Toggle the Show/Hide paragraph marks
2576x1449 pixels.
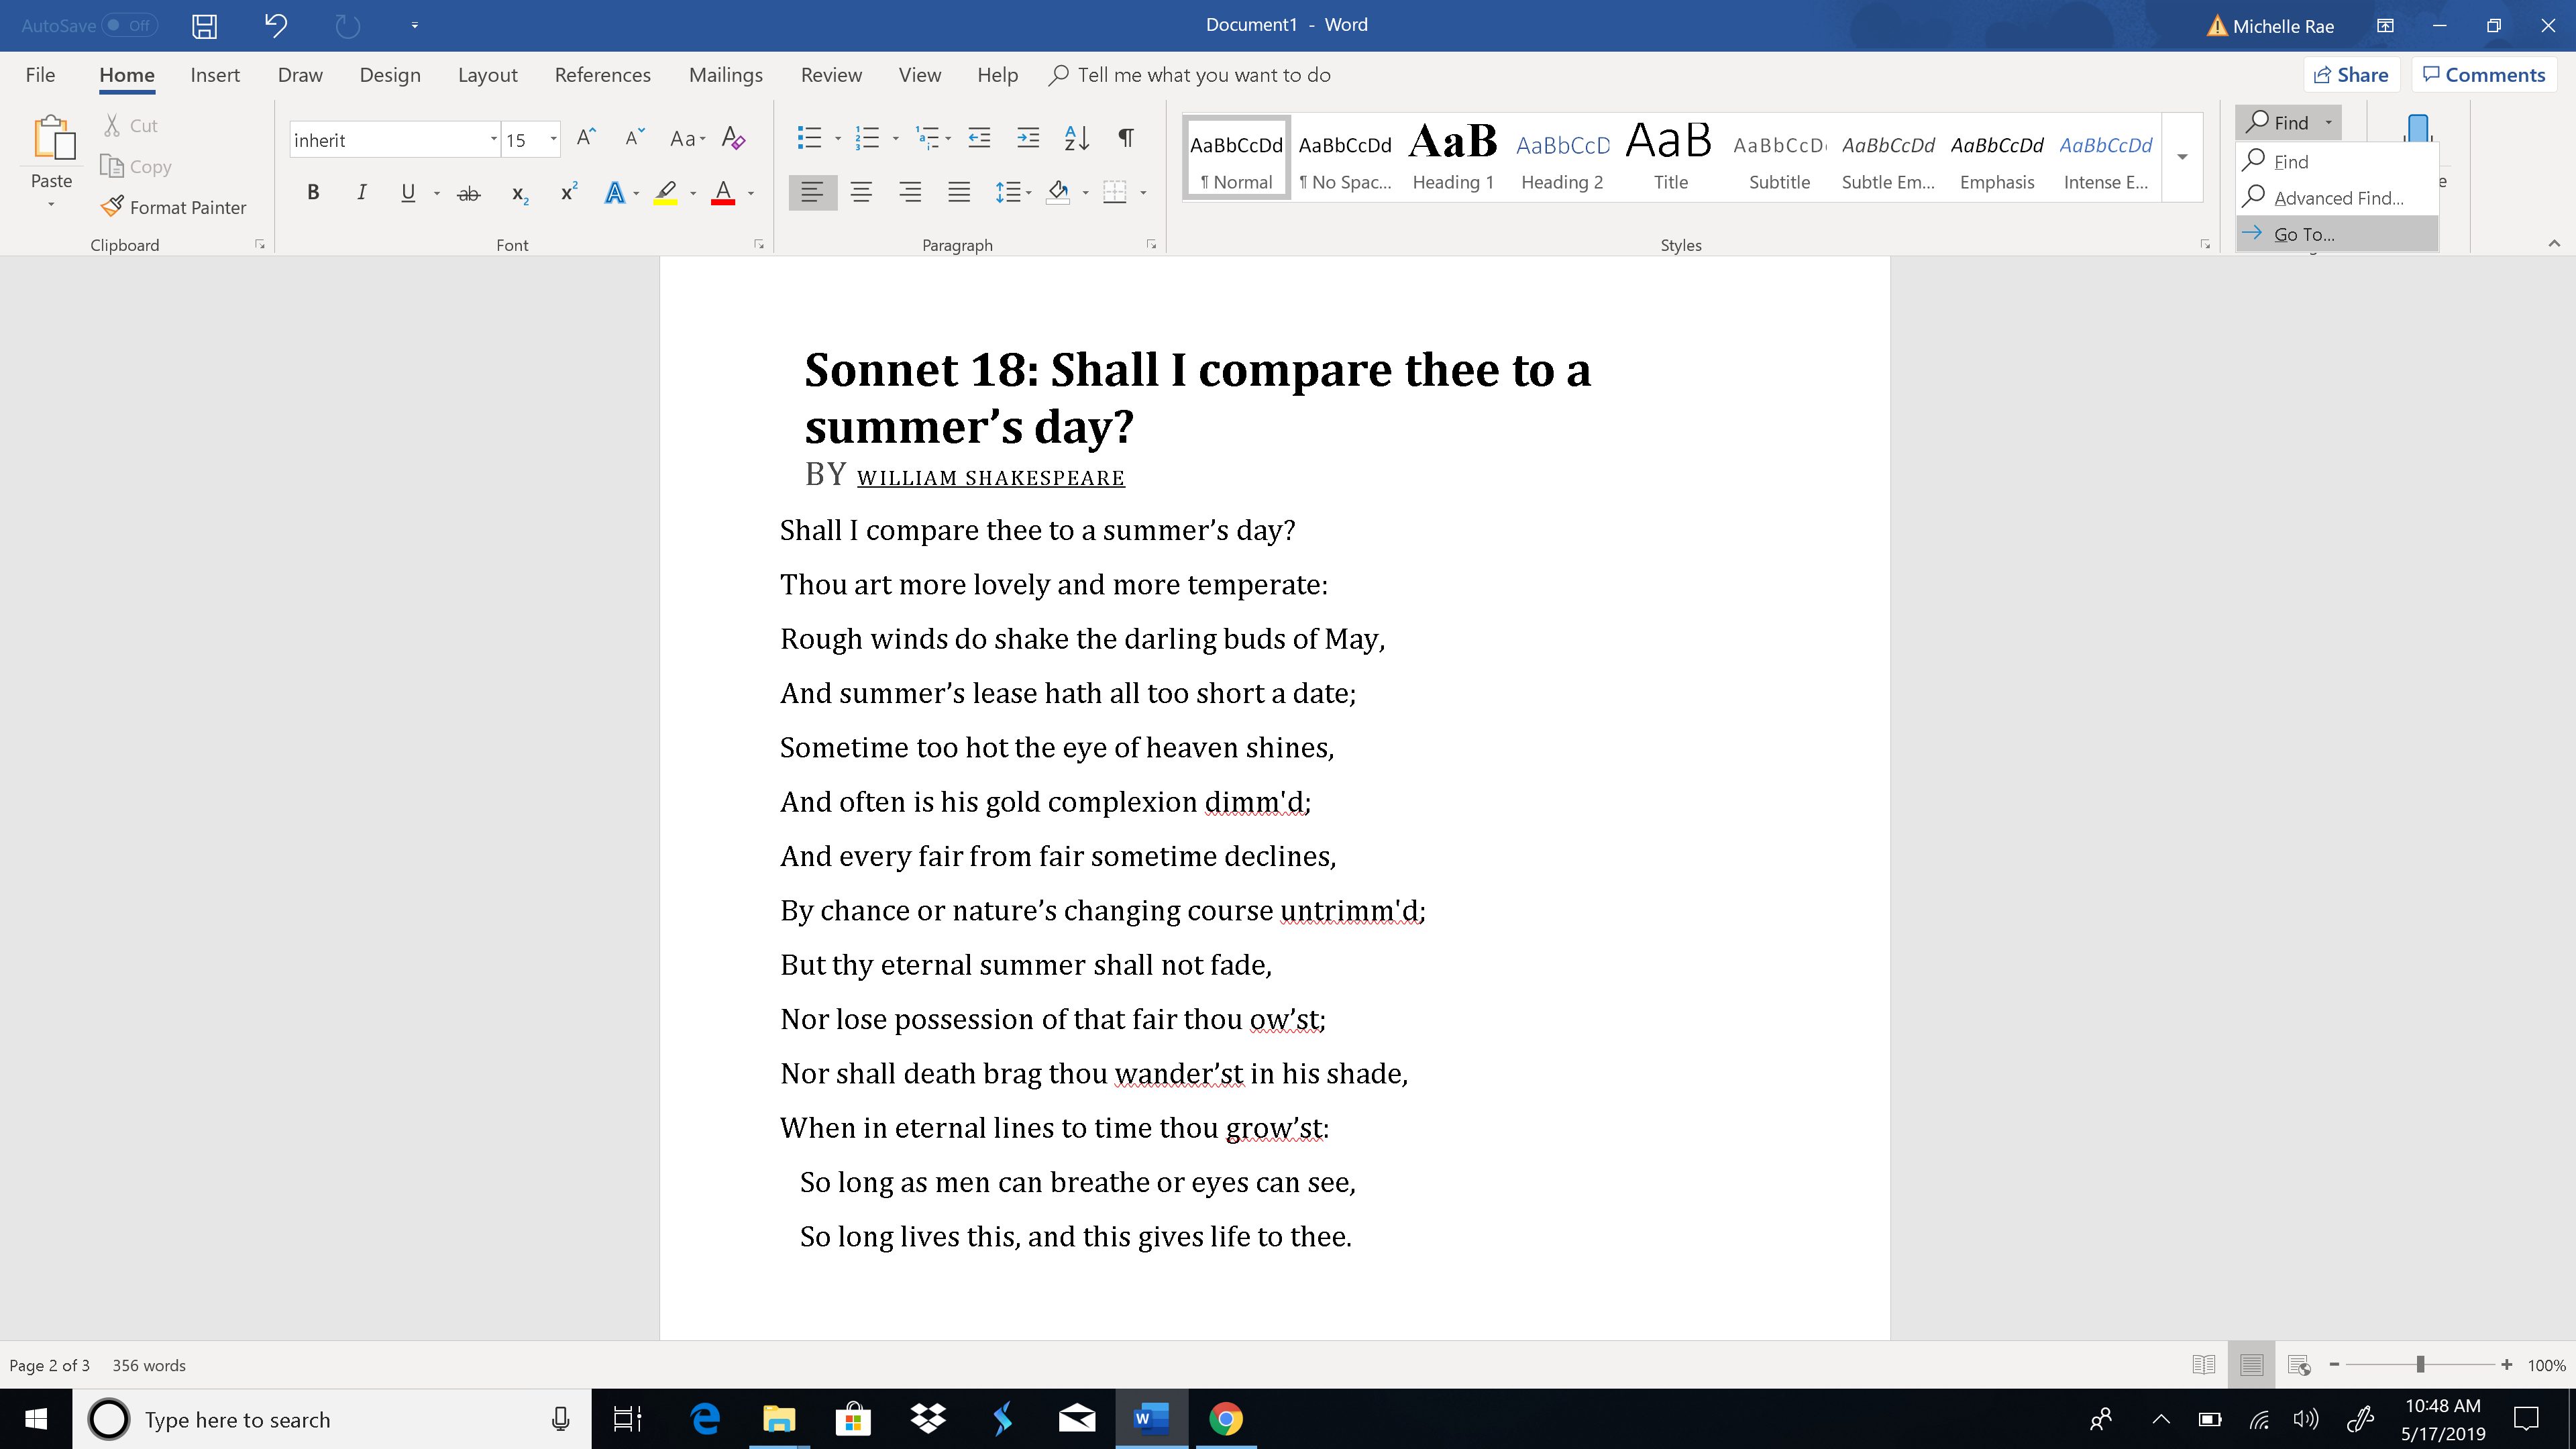1126,139
